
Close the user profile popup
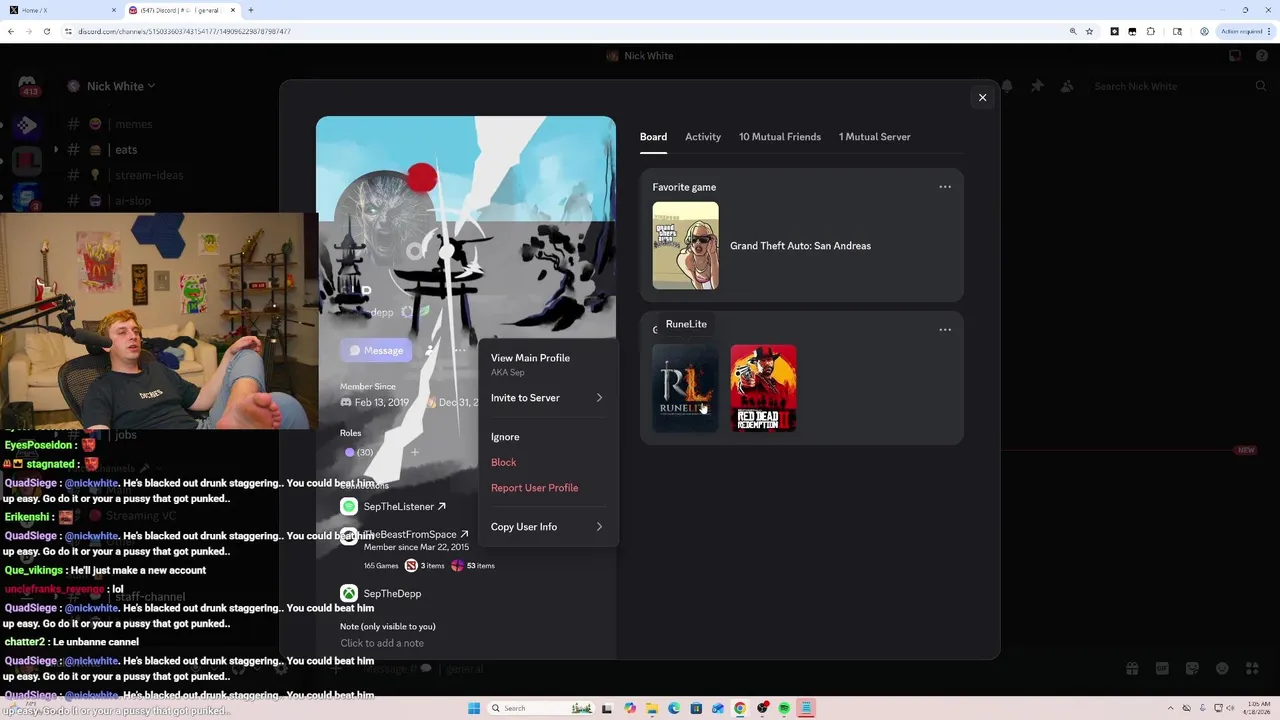(x=982, y=97)
